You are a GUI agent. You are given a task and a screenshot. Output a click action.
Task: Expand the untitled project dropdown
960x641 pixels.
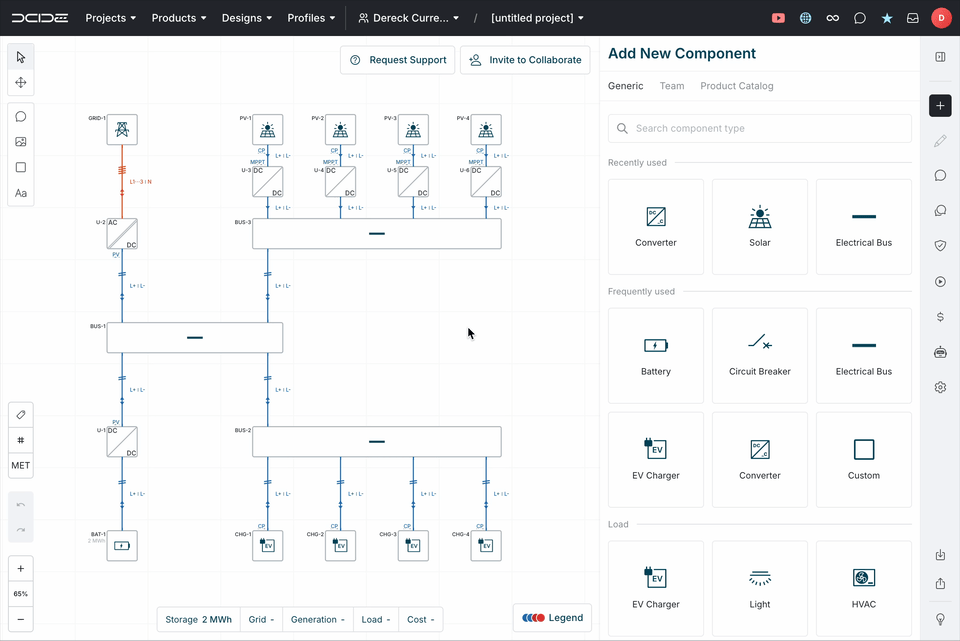(x=537, y=18)
